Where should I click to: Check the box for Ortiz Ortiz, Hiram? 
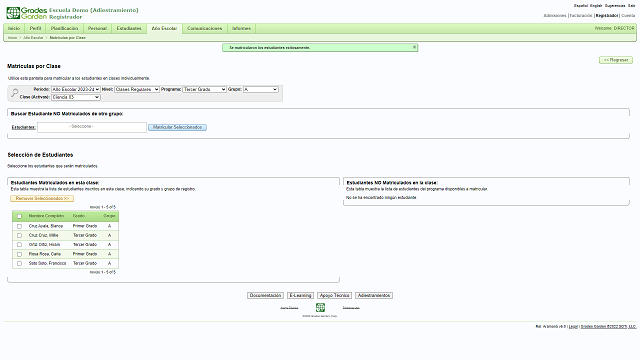coord(19,245)
